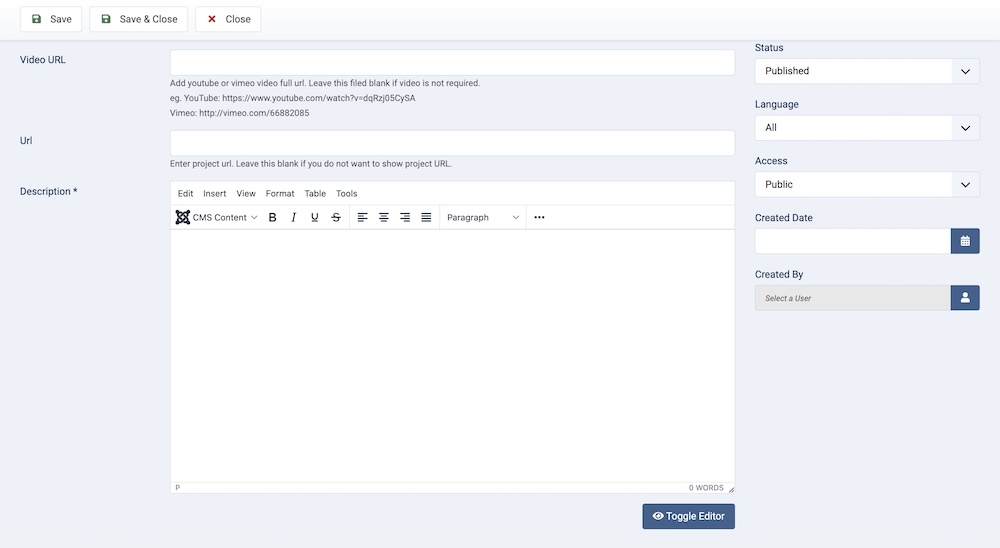The width and height of the screenshot is (1000, 548).
Task: Toggle Underline formatting in editor
Action: click(315, 217)
